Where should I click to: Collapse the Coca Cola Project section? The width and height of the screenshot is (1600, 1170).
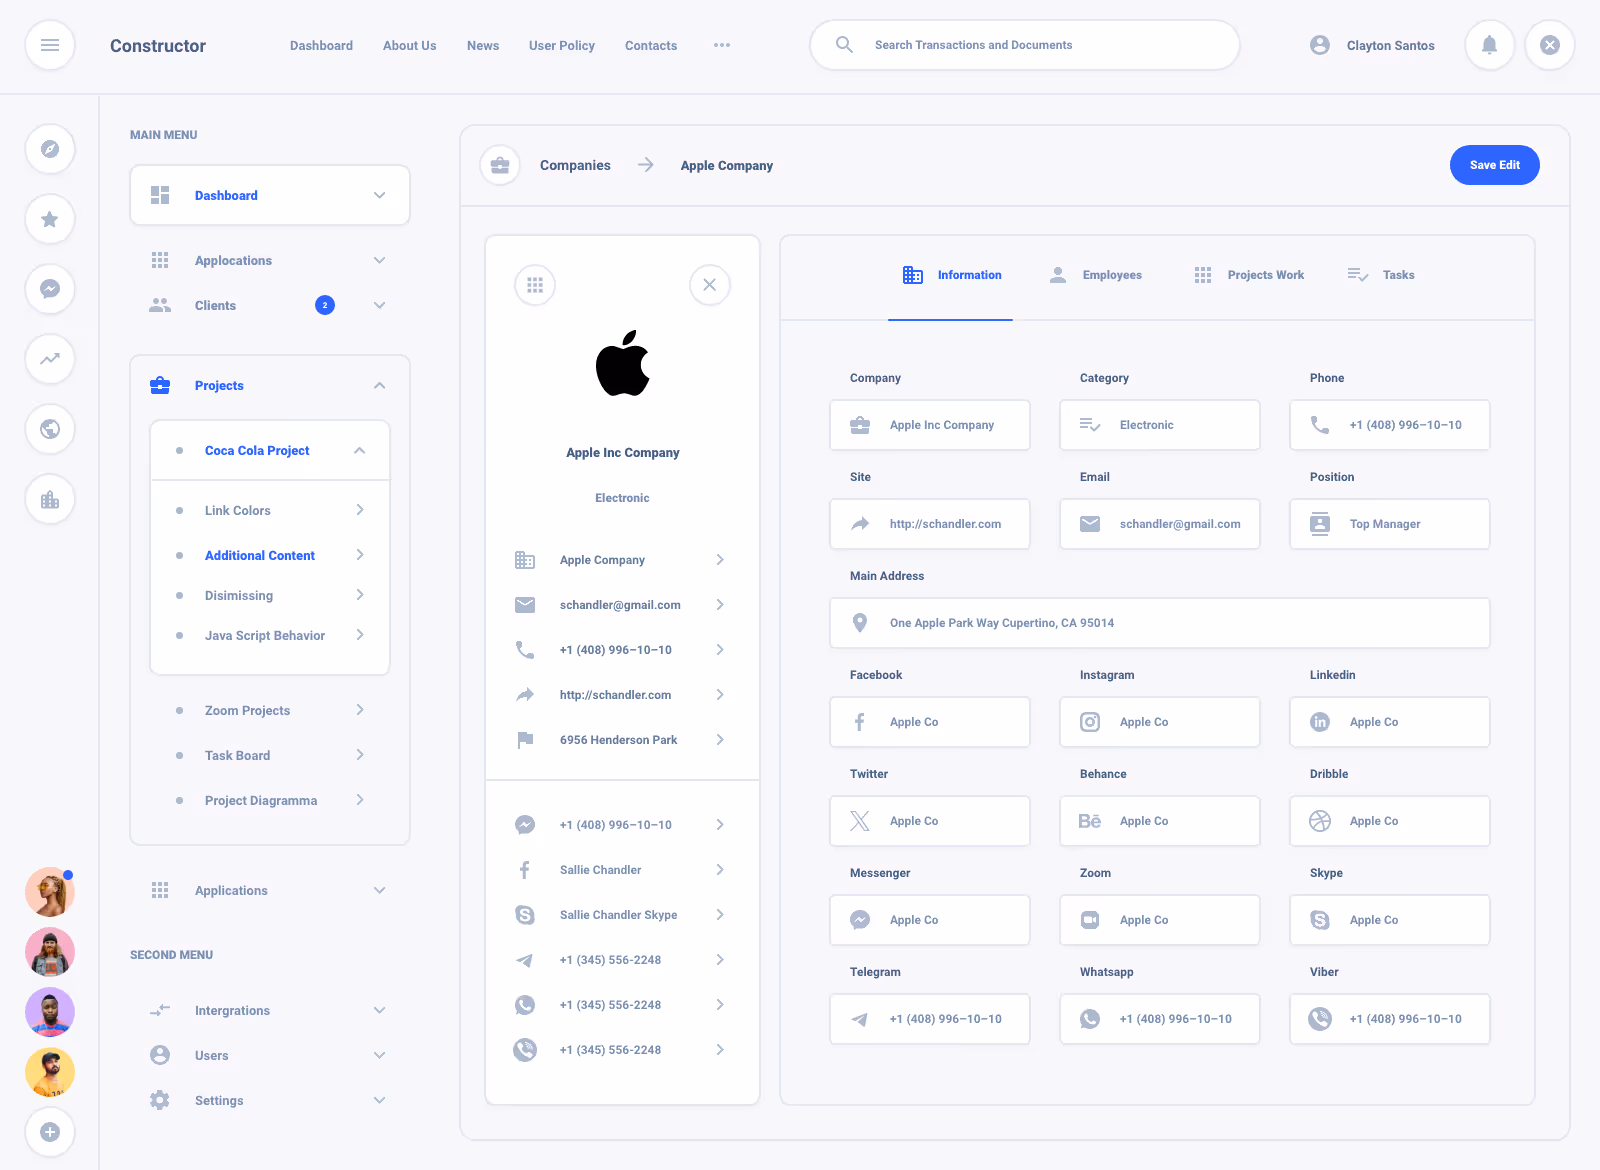pos(359,450)
